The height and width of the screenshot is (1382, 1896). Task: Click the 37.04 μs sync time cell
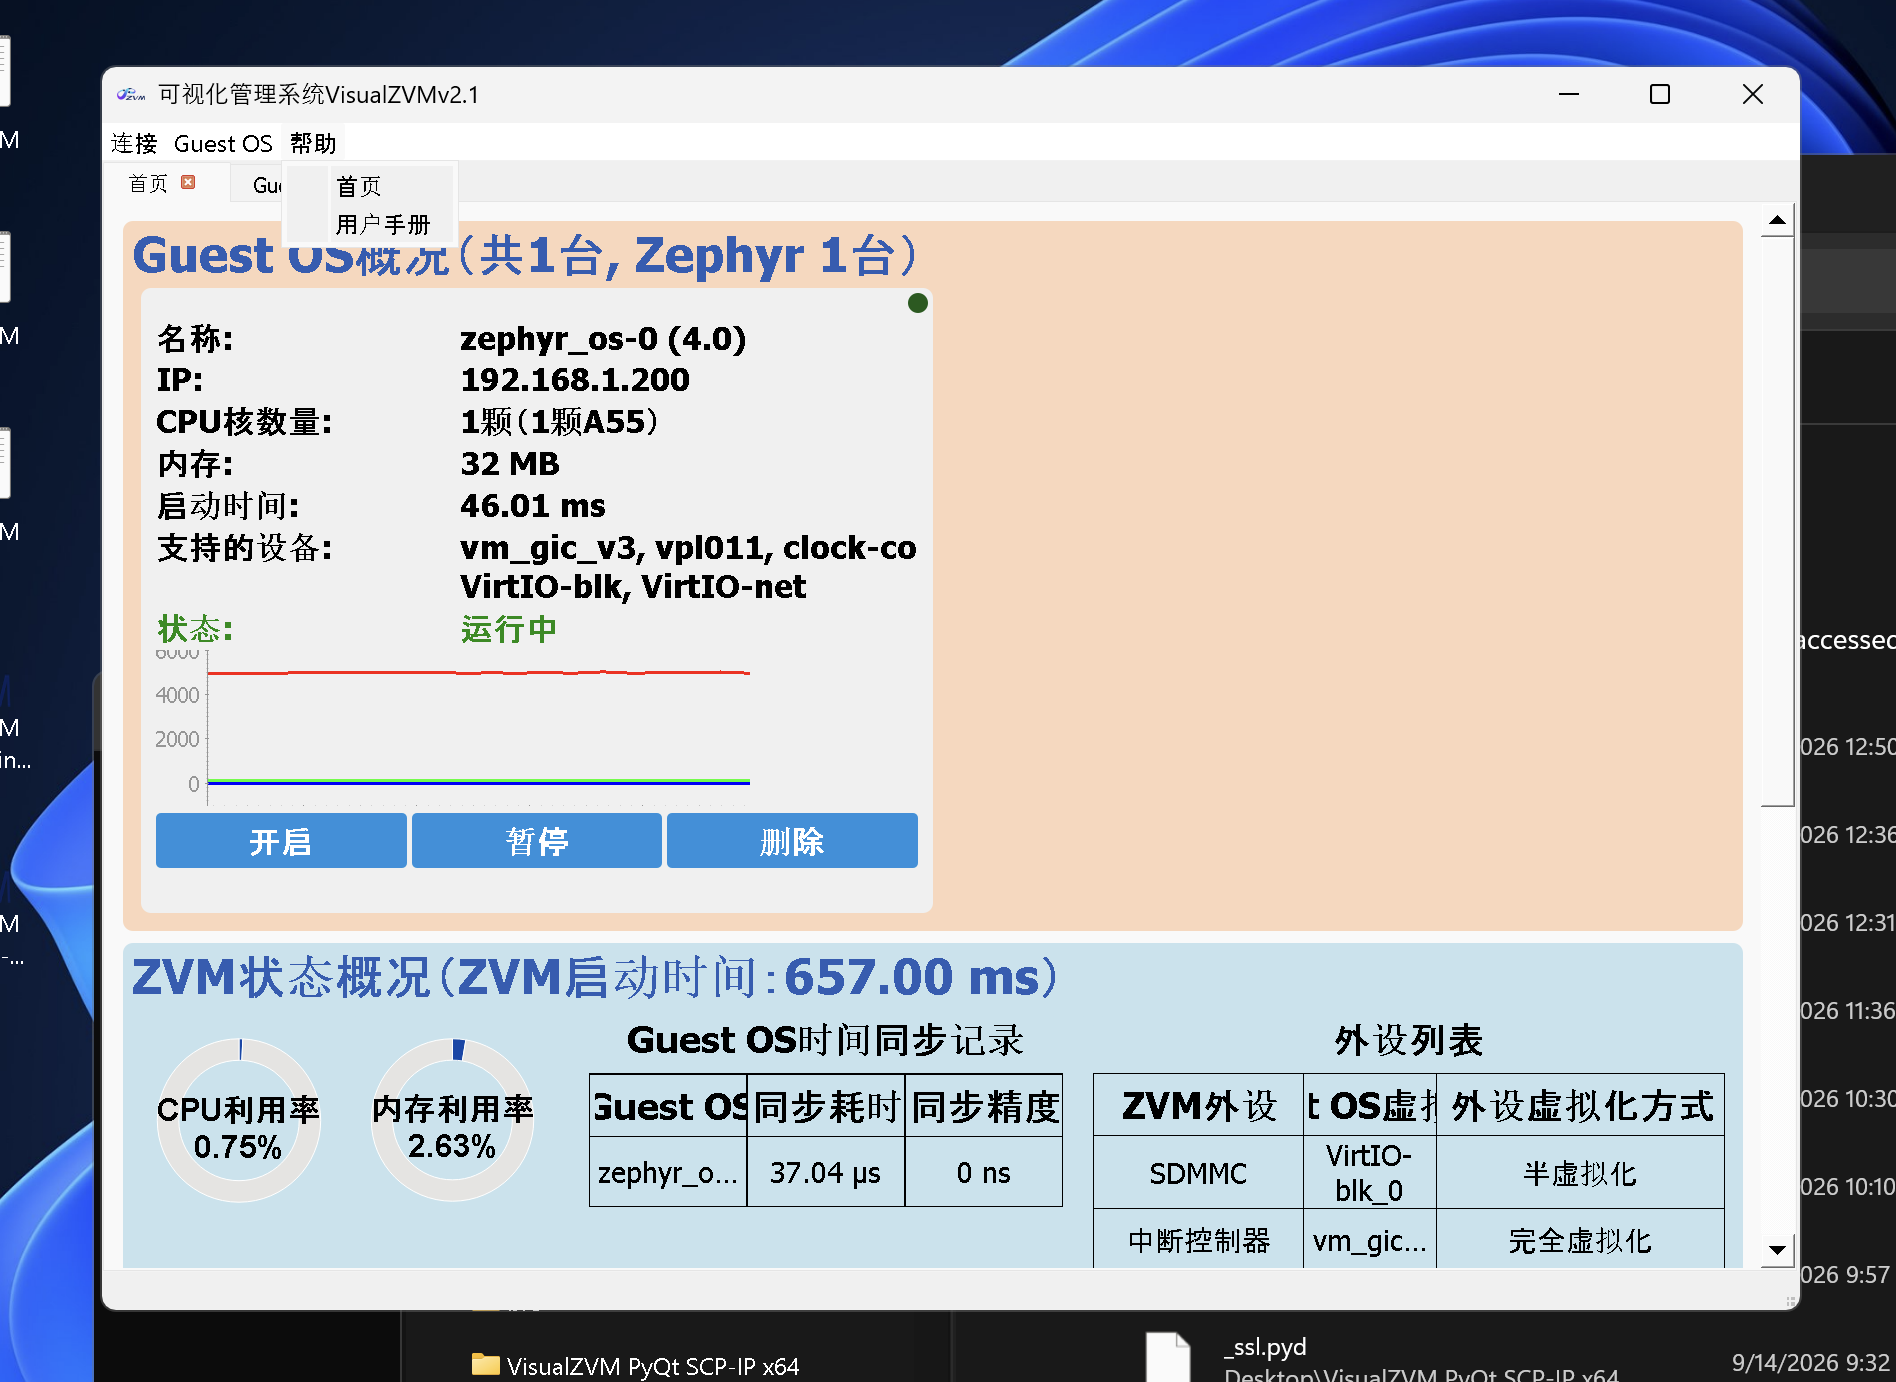click(x=826, y=1172)
